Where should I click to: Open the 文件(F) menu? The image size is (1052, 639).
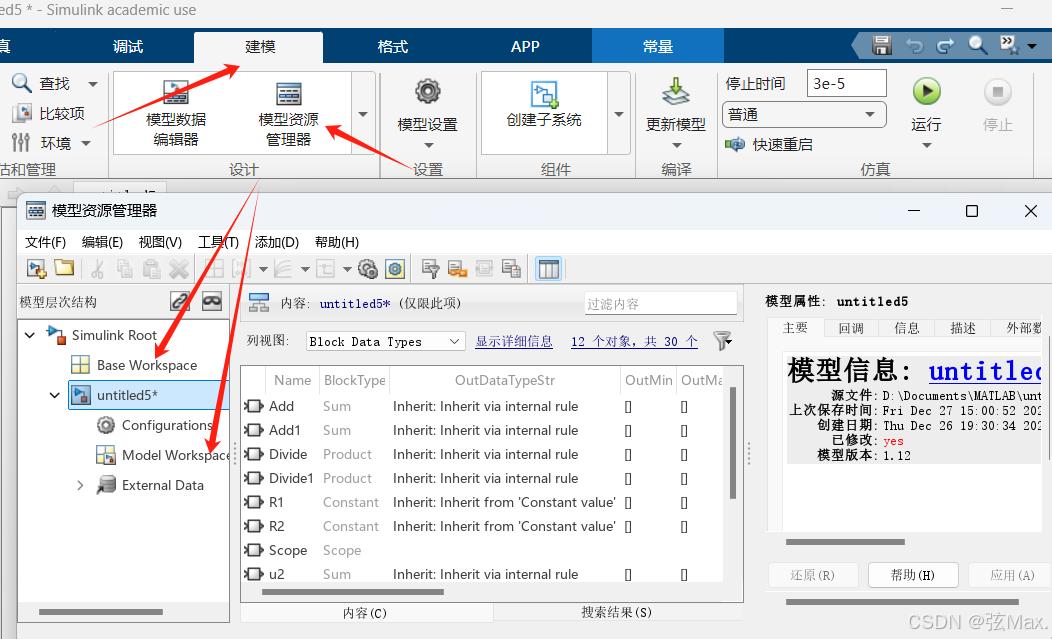coord(45,242)
